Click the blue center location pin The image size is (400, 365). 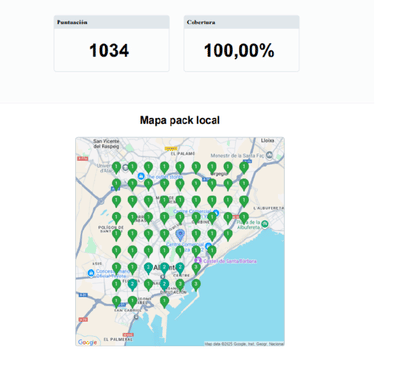(x=180, y=235)
